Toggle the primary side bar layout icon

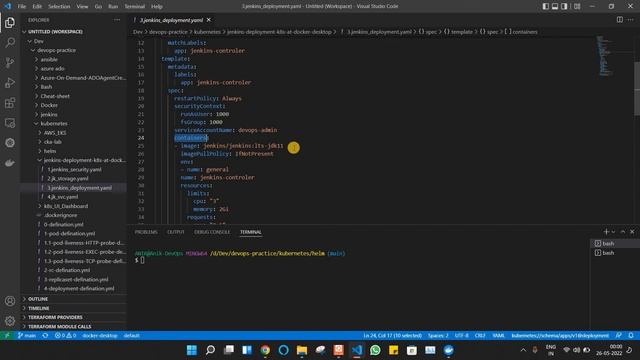[546, 6]
